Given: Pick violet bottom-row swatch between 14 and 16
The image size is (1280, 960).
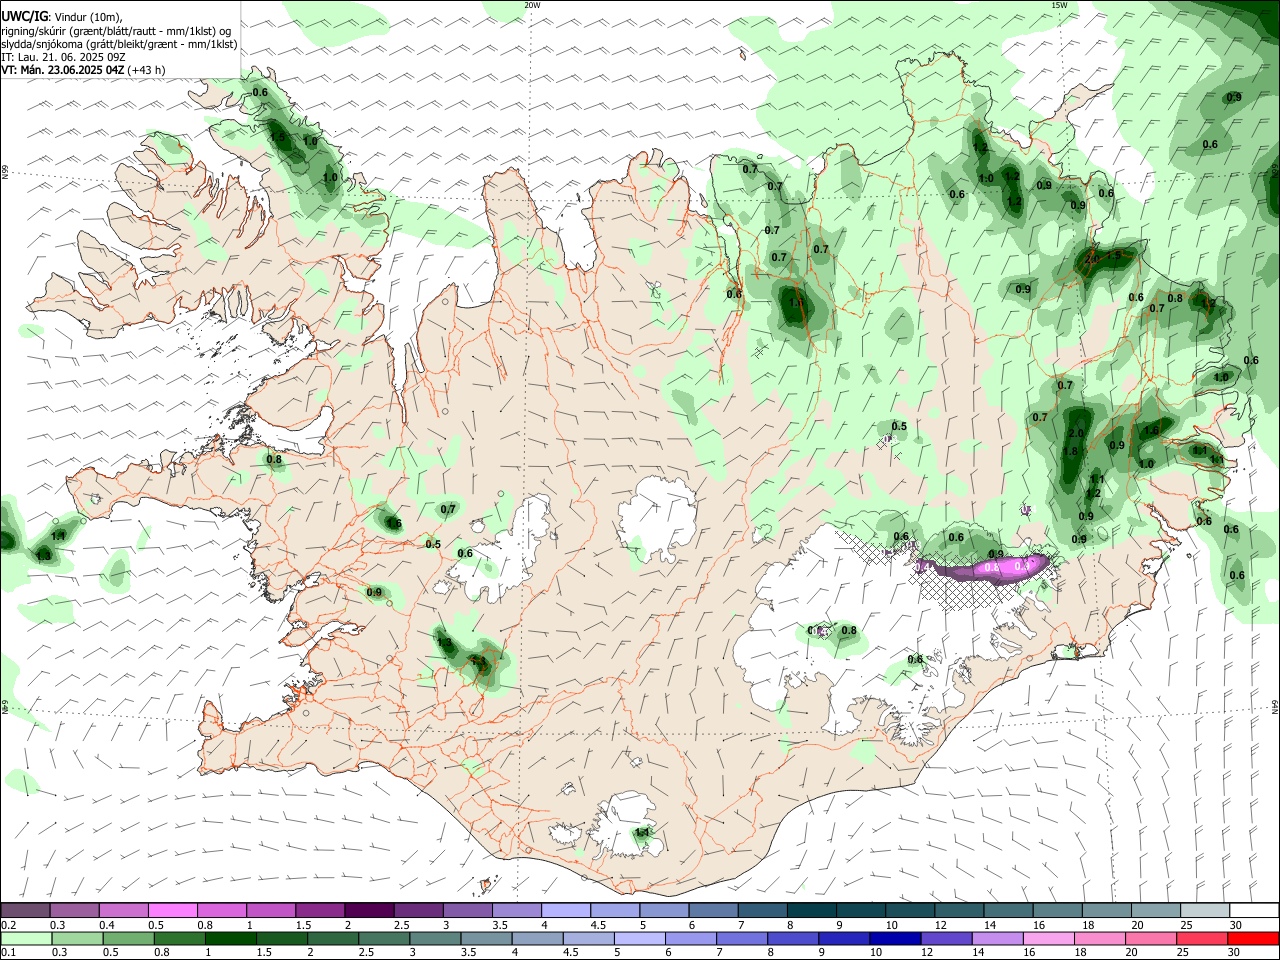Looking at the screenshot, I should pyautogui.click(x=997, y=939).
